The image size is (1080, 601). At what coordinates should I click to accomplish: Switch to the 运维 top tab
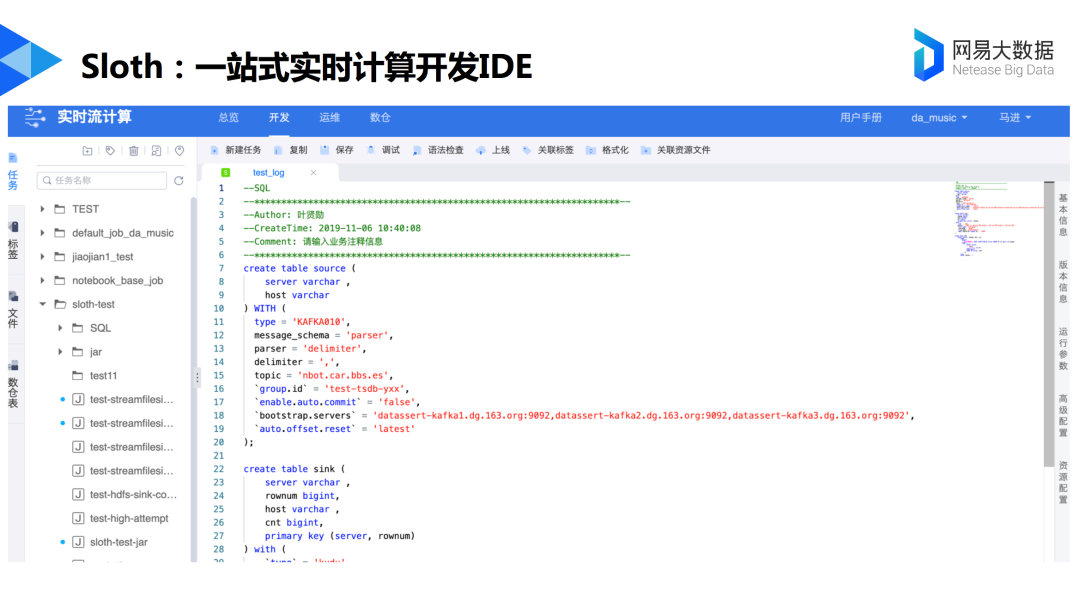pyautogui.click(x=330, y=117)
